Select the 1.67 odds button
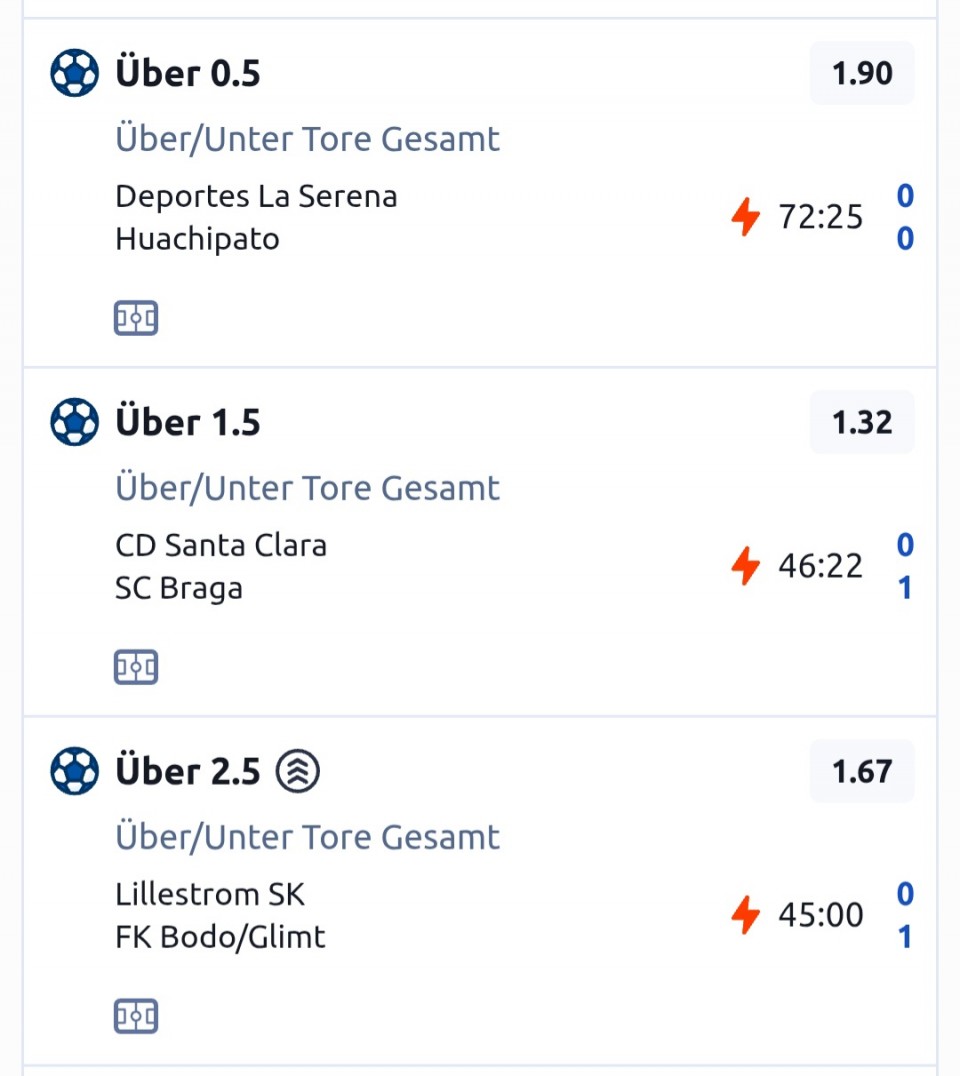 pos(862,771)
